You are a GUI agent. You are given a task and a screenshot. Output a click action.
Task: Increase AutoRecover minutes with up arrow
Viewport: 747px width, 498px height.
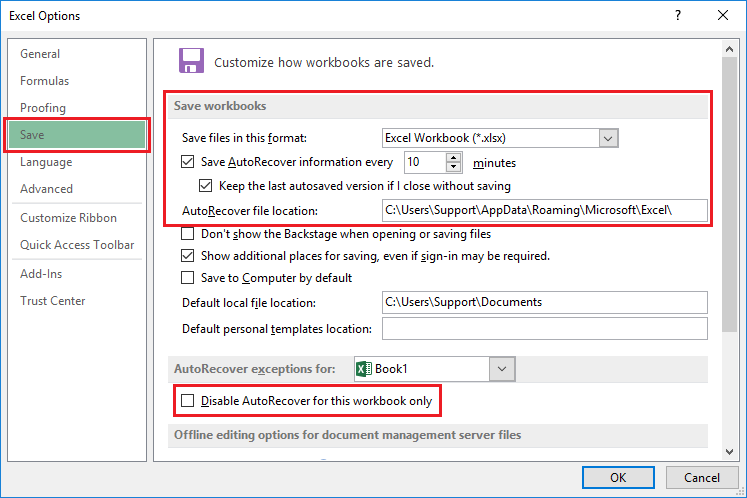click(x=455, y=156)
